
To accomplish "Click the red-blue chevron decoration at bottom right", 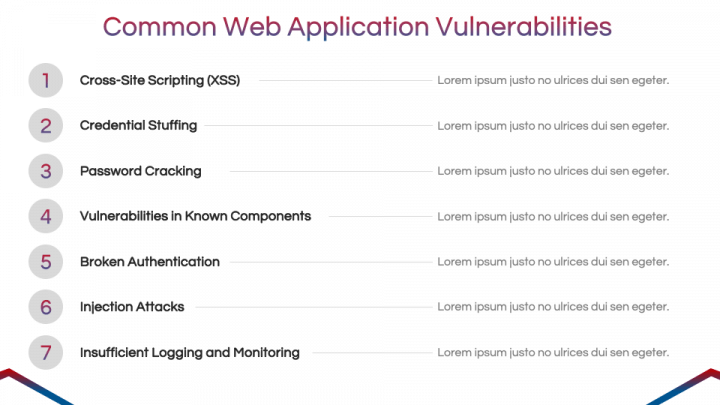I will [x=684, y=387].
